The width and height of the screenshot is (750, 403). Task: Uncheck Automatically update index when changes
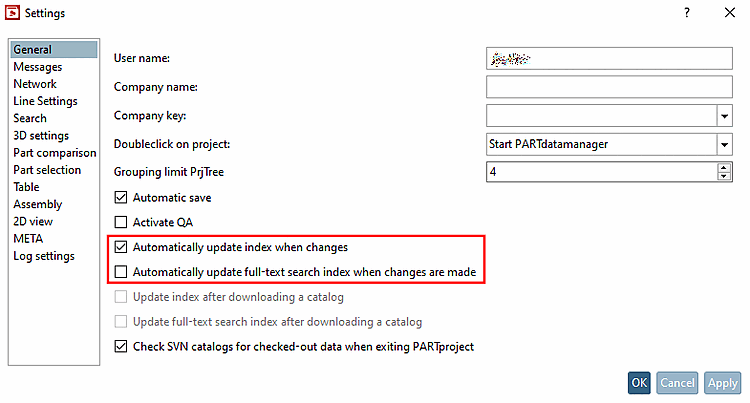[x=122, y=247]
